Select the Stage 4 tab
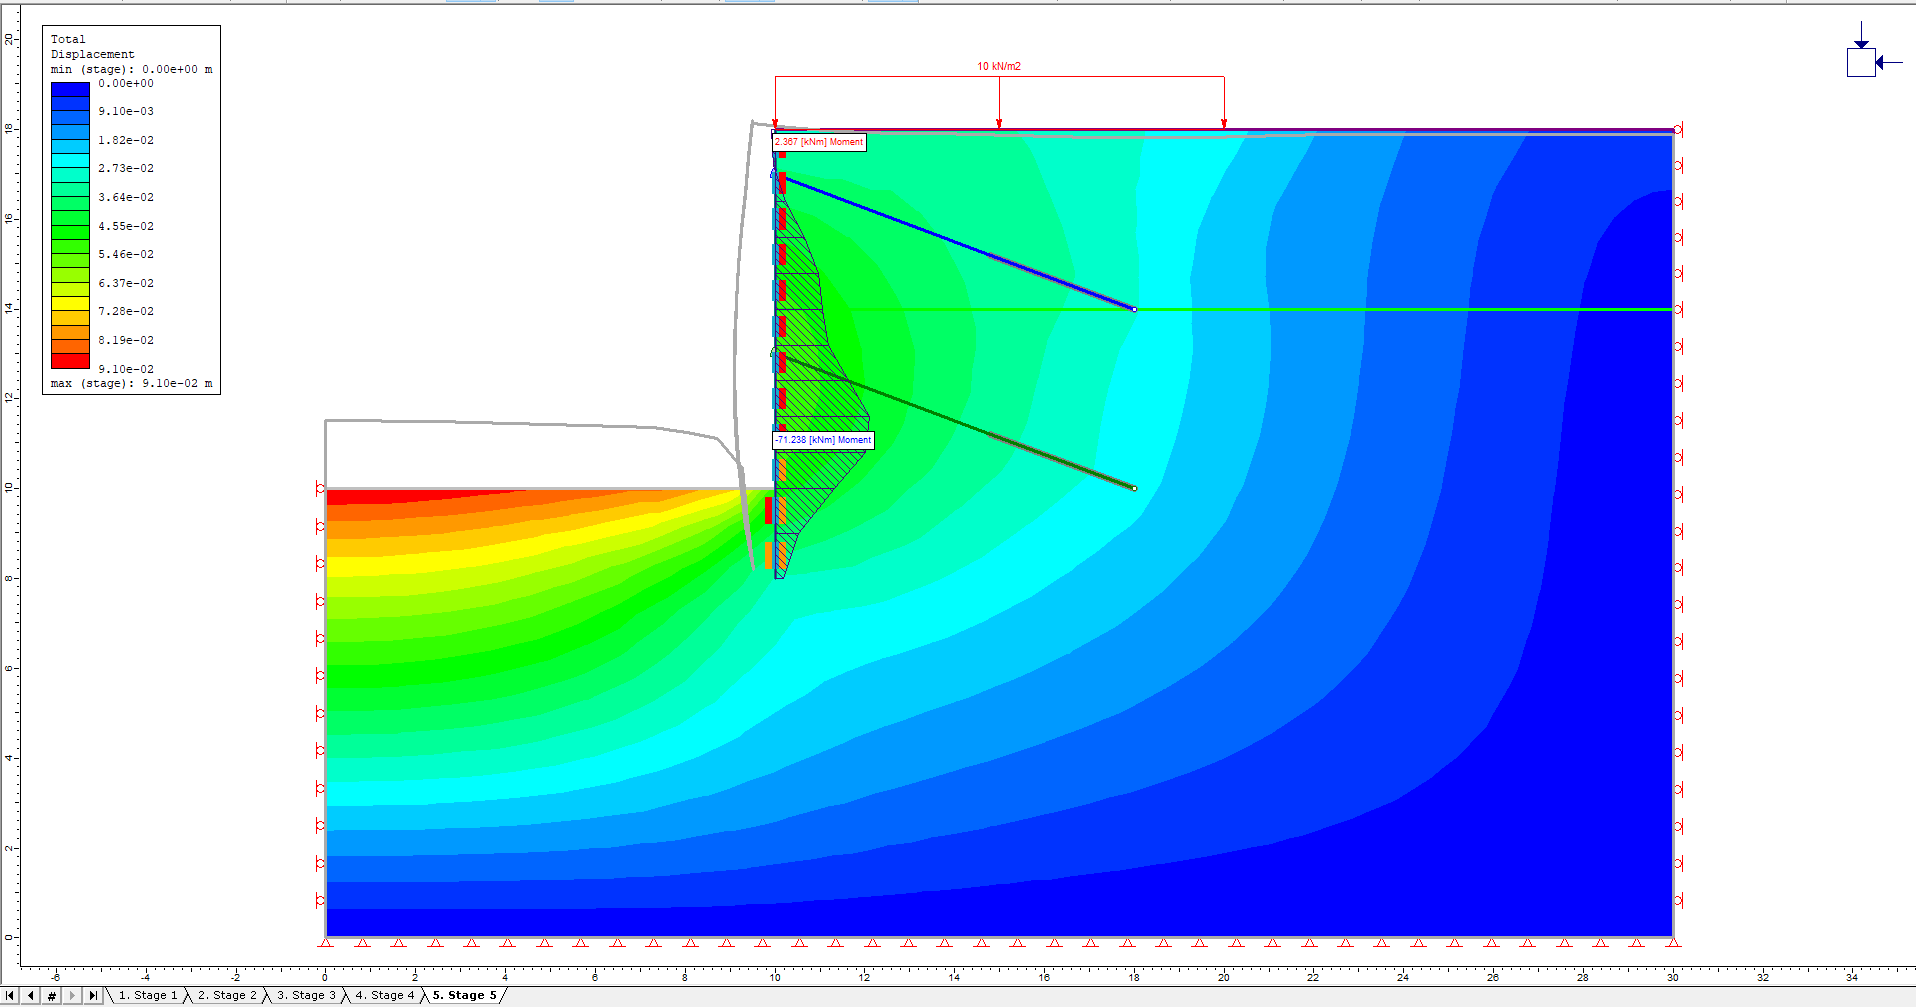Viewport: 1916px width, 1007px height. coord(385,995)
